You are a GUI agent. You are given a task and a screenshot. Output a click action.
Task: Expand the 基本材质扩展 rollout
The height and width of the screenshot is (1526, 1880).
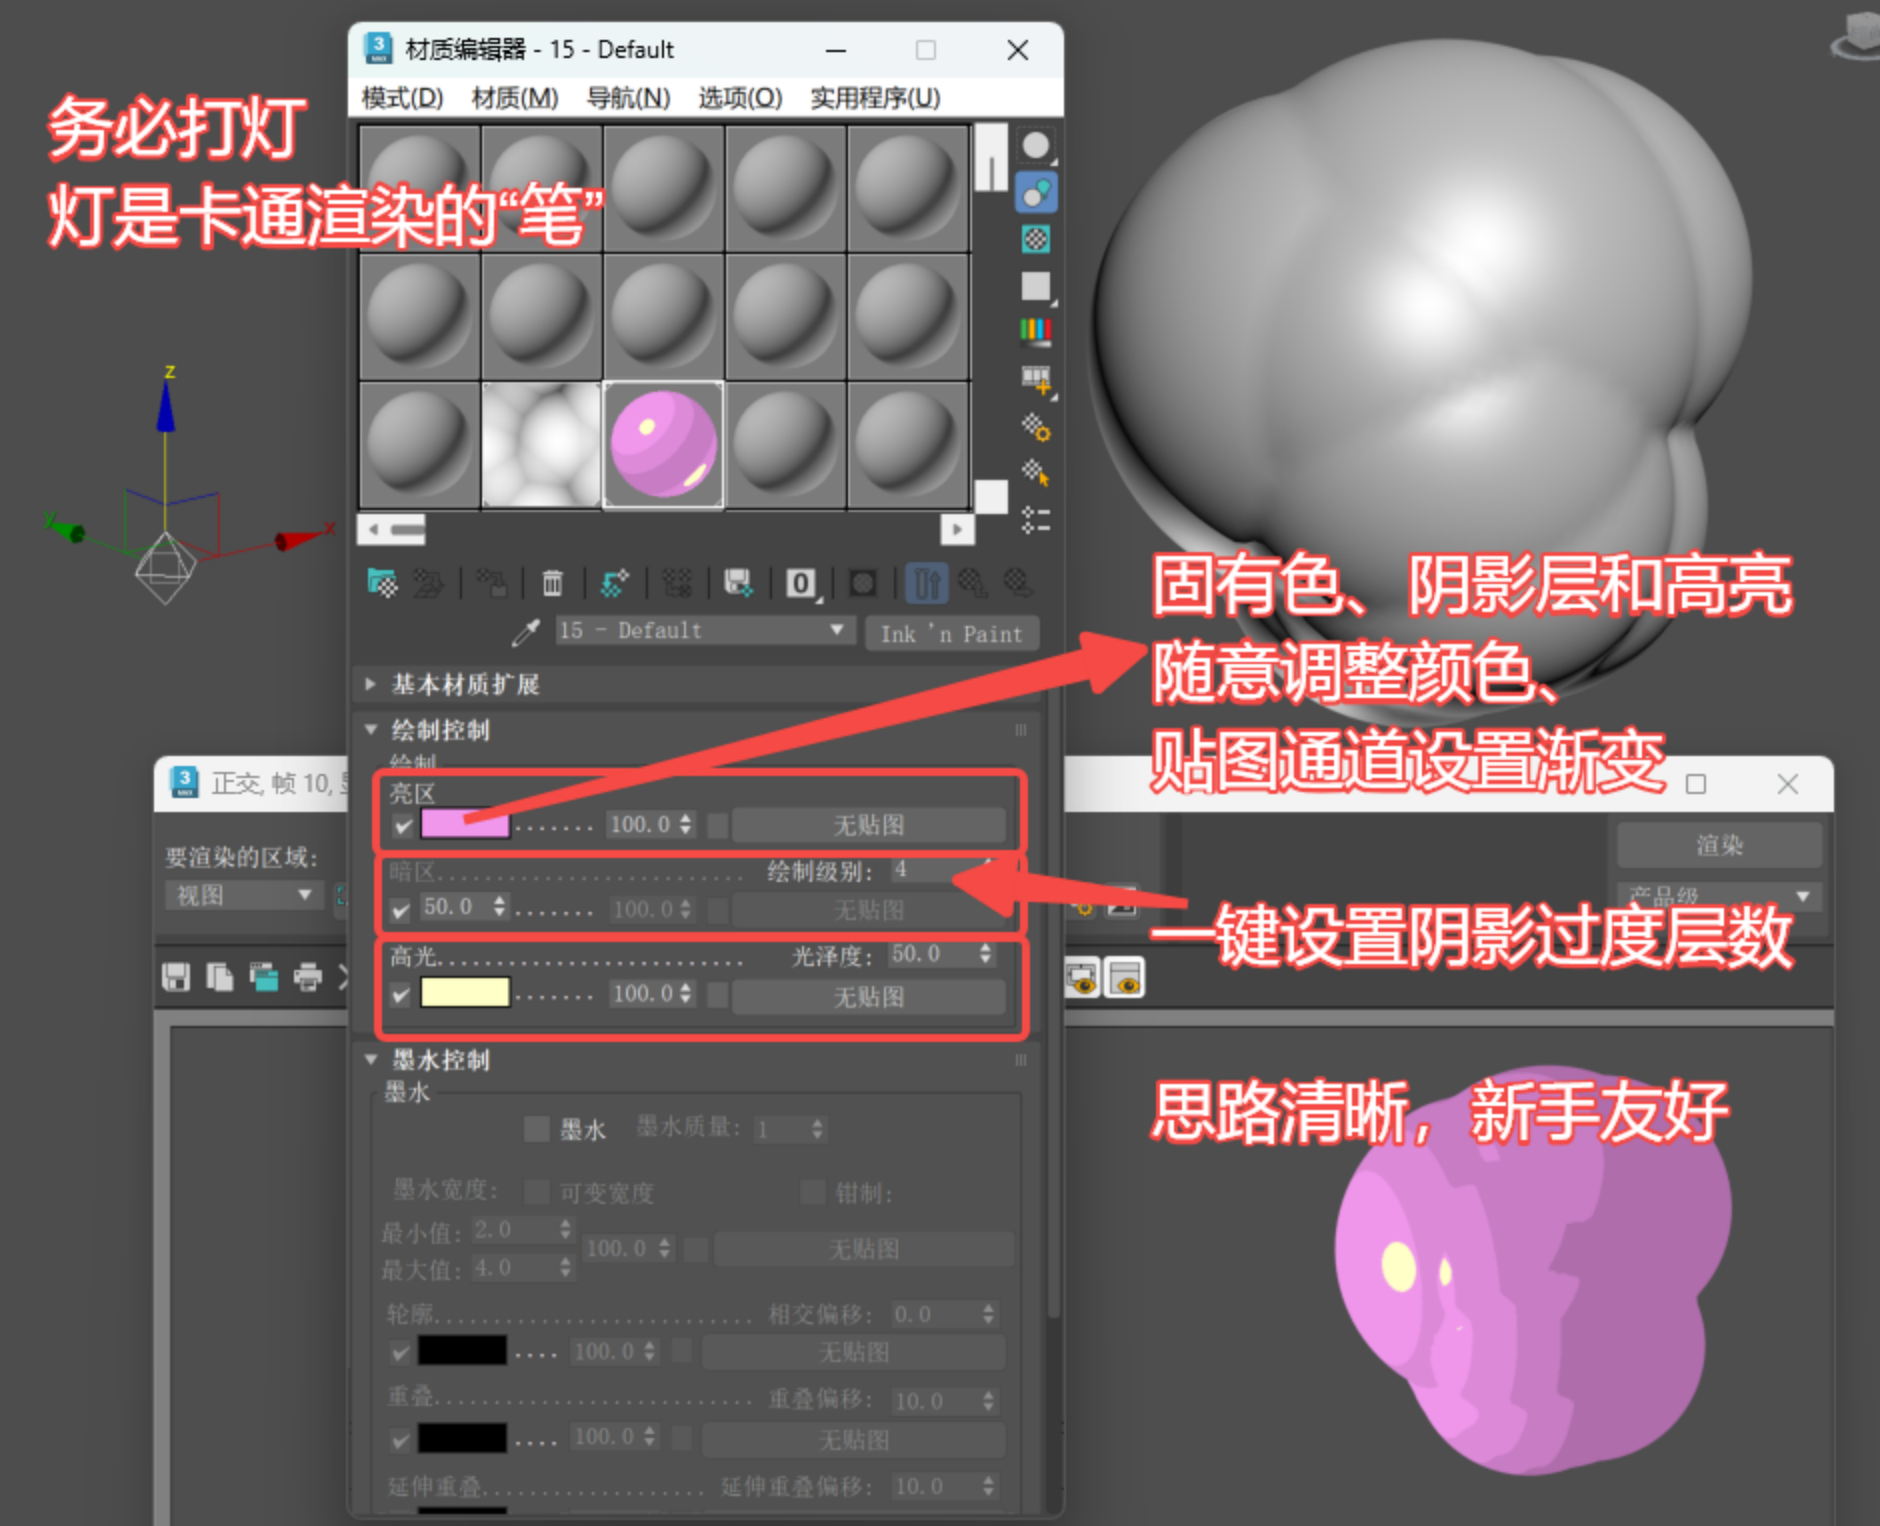point(371,685)
